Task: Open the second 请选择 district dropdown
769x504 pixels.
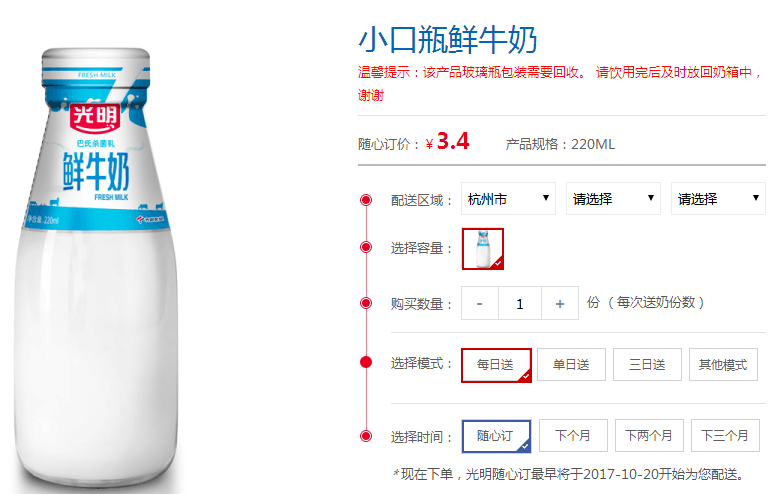Action: pyautogui.click(x=613, y=199)
